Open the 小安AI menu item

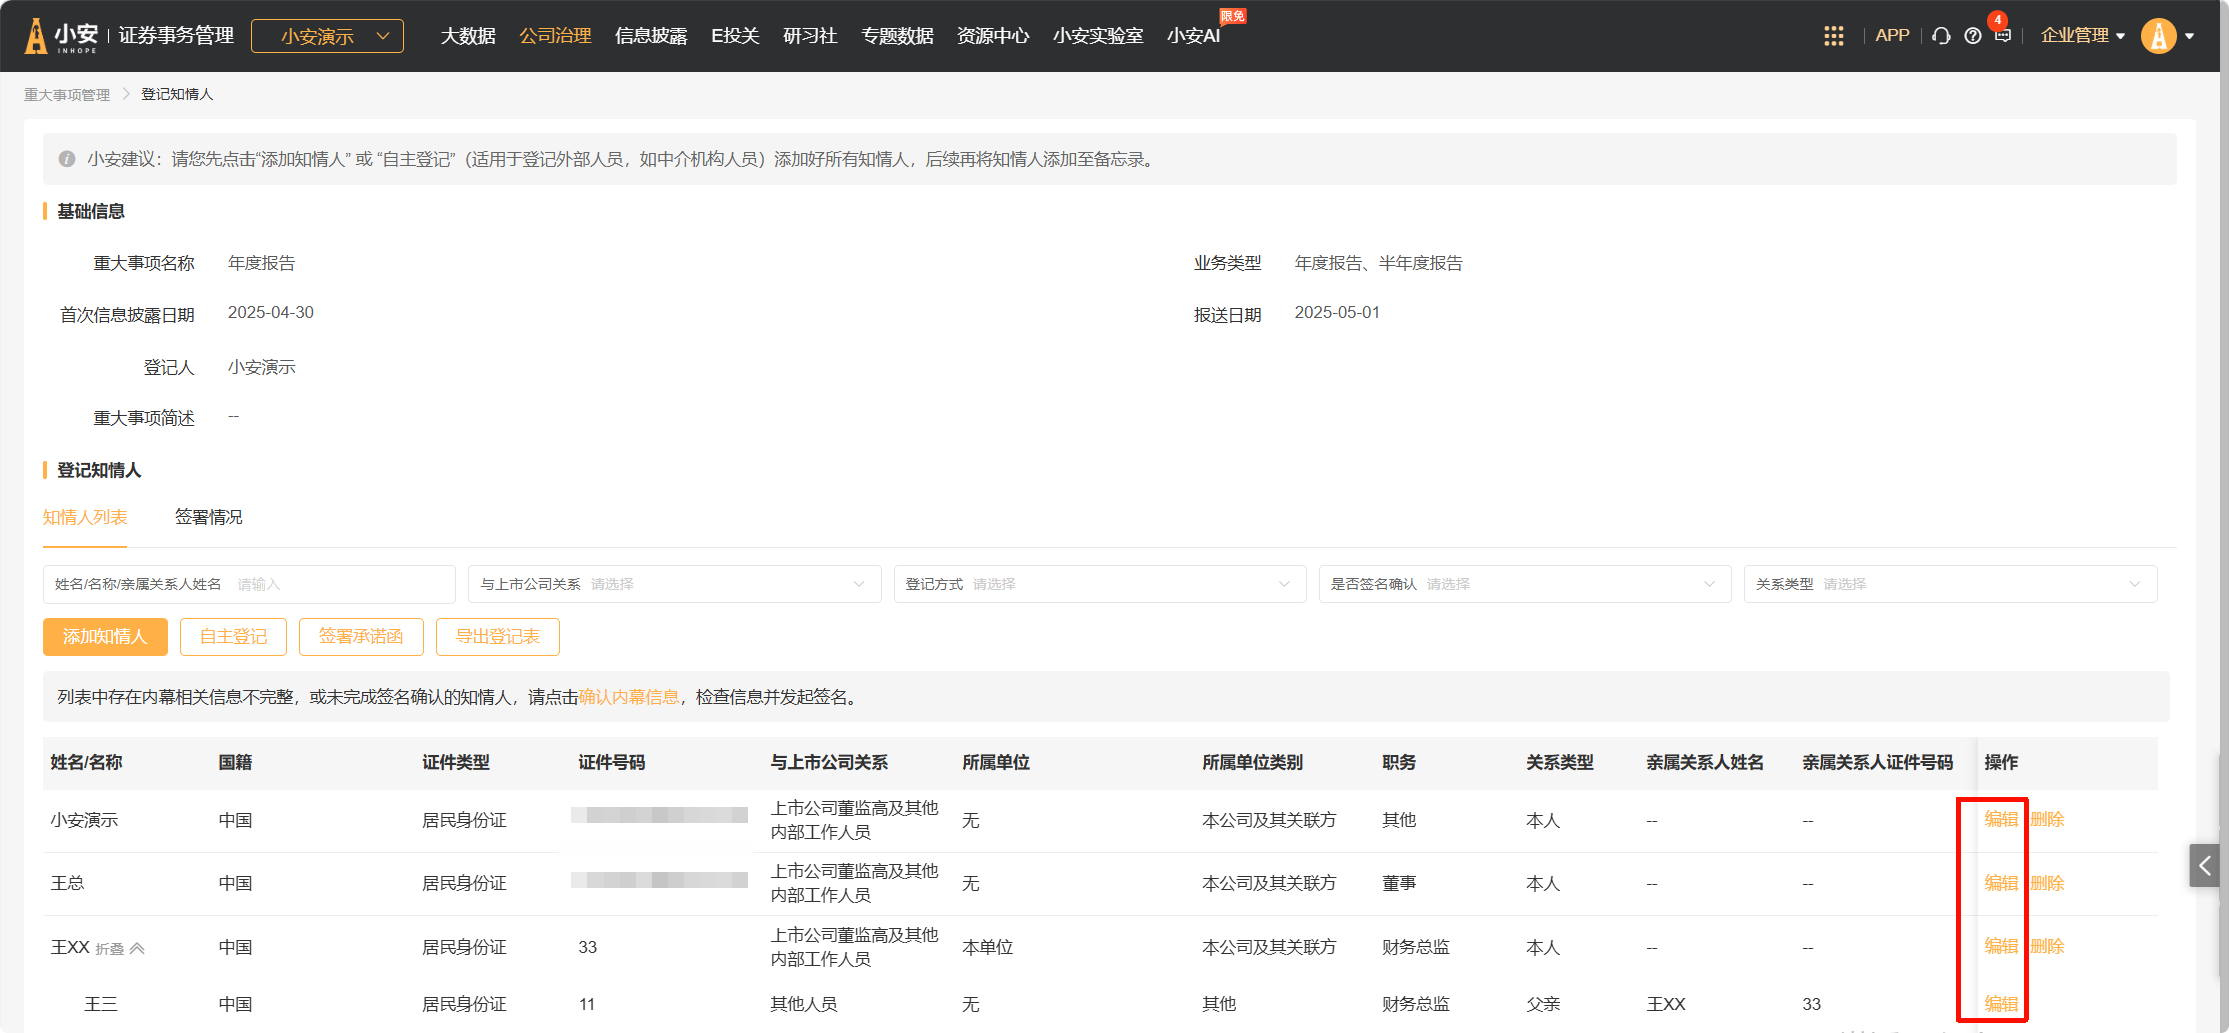point(1193,36)
